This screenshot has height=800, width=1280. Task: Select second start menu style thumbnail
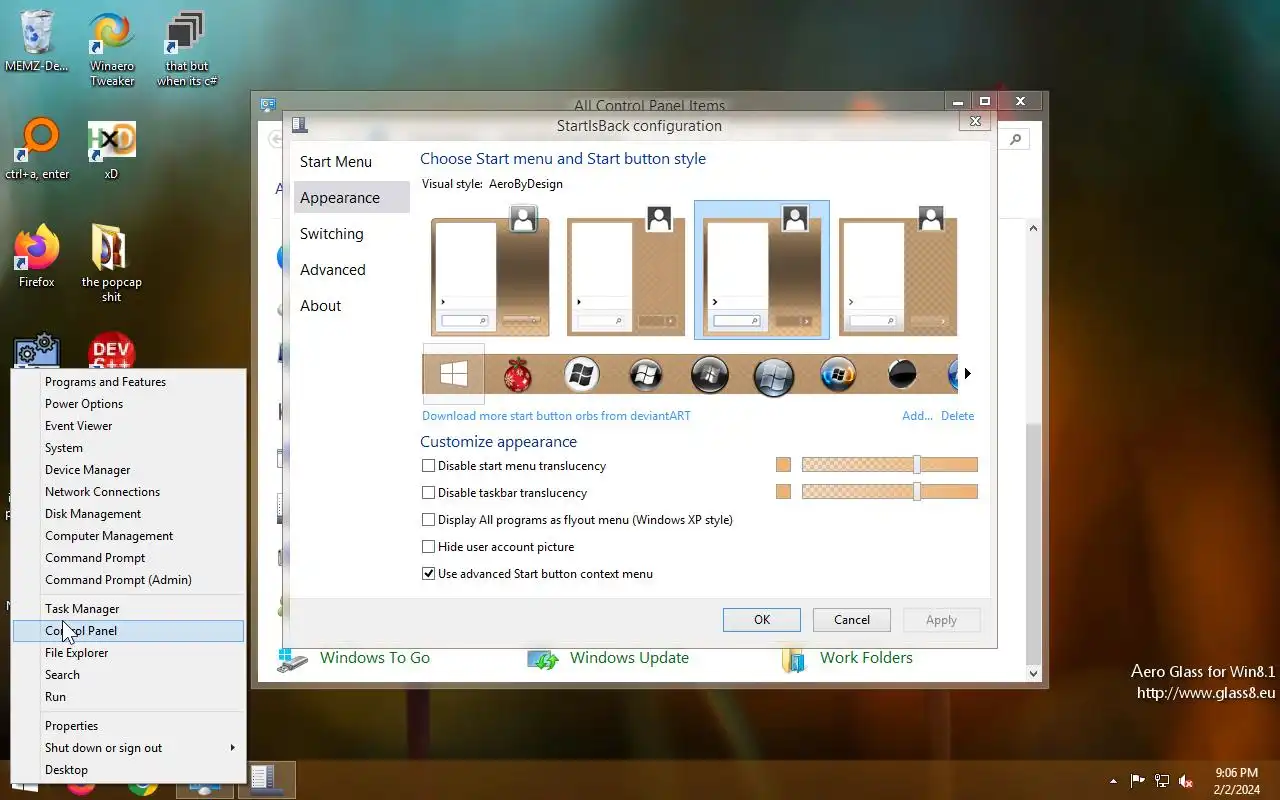pos(626,270)
